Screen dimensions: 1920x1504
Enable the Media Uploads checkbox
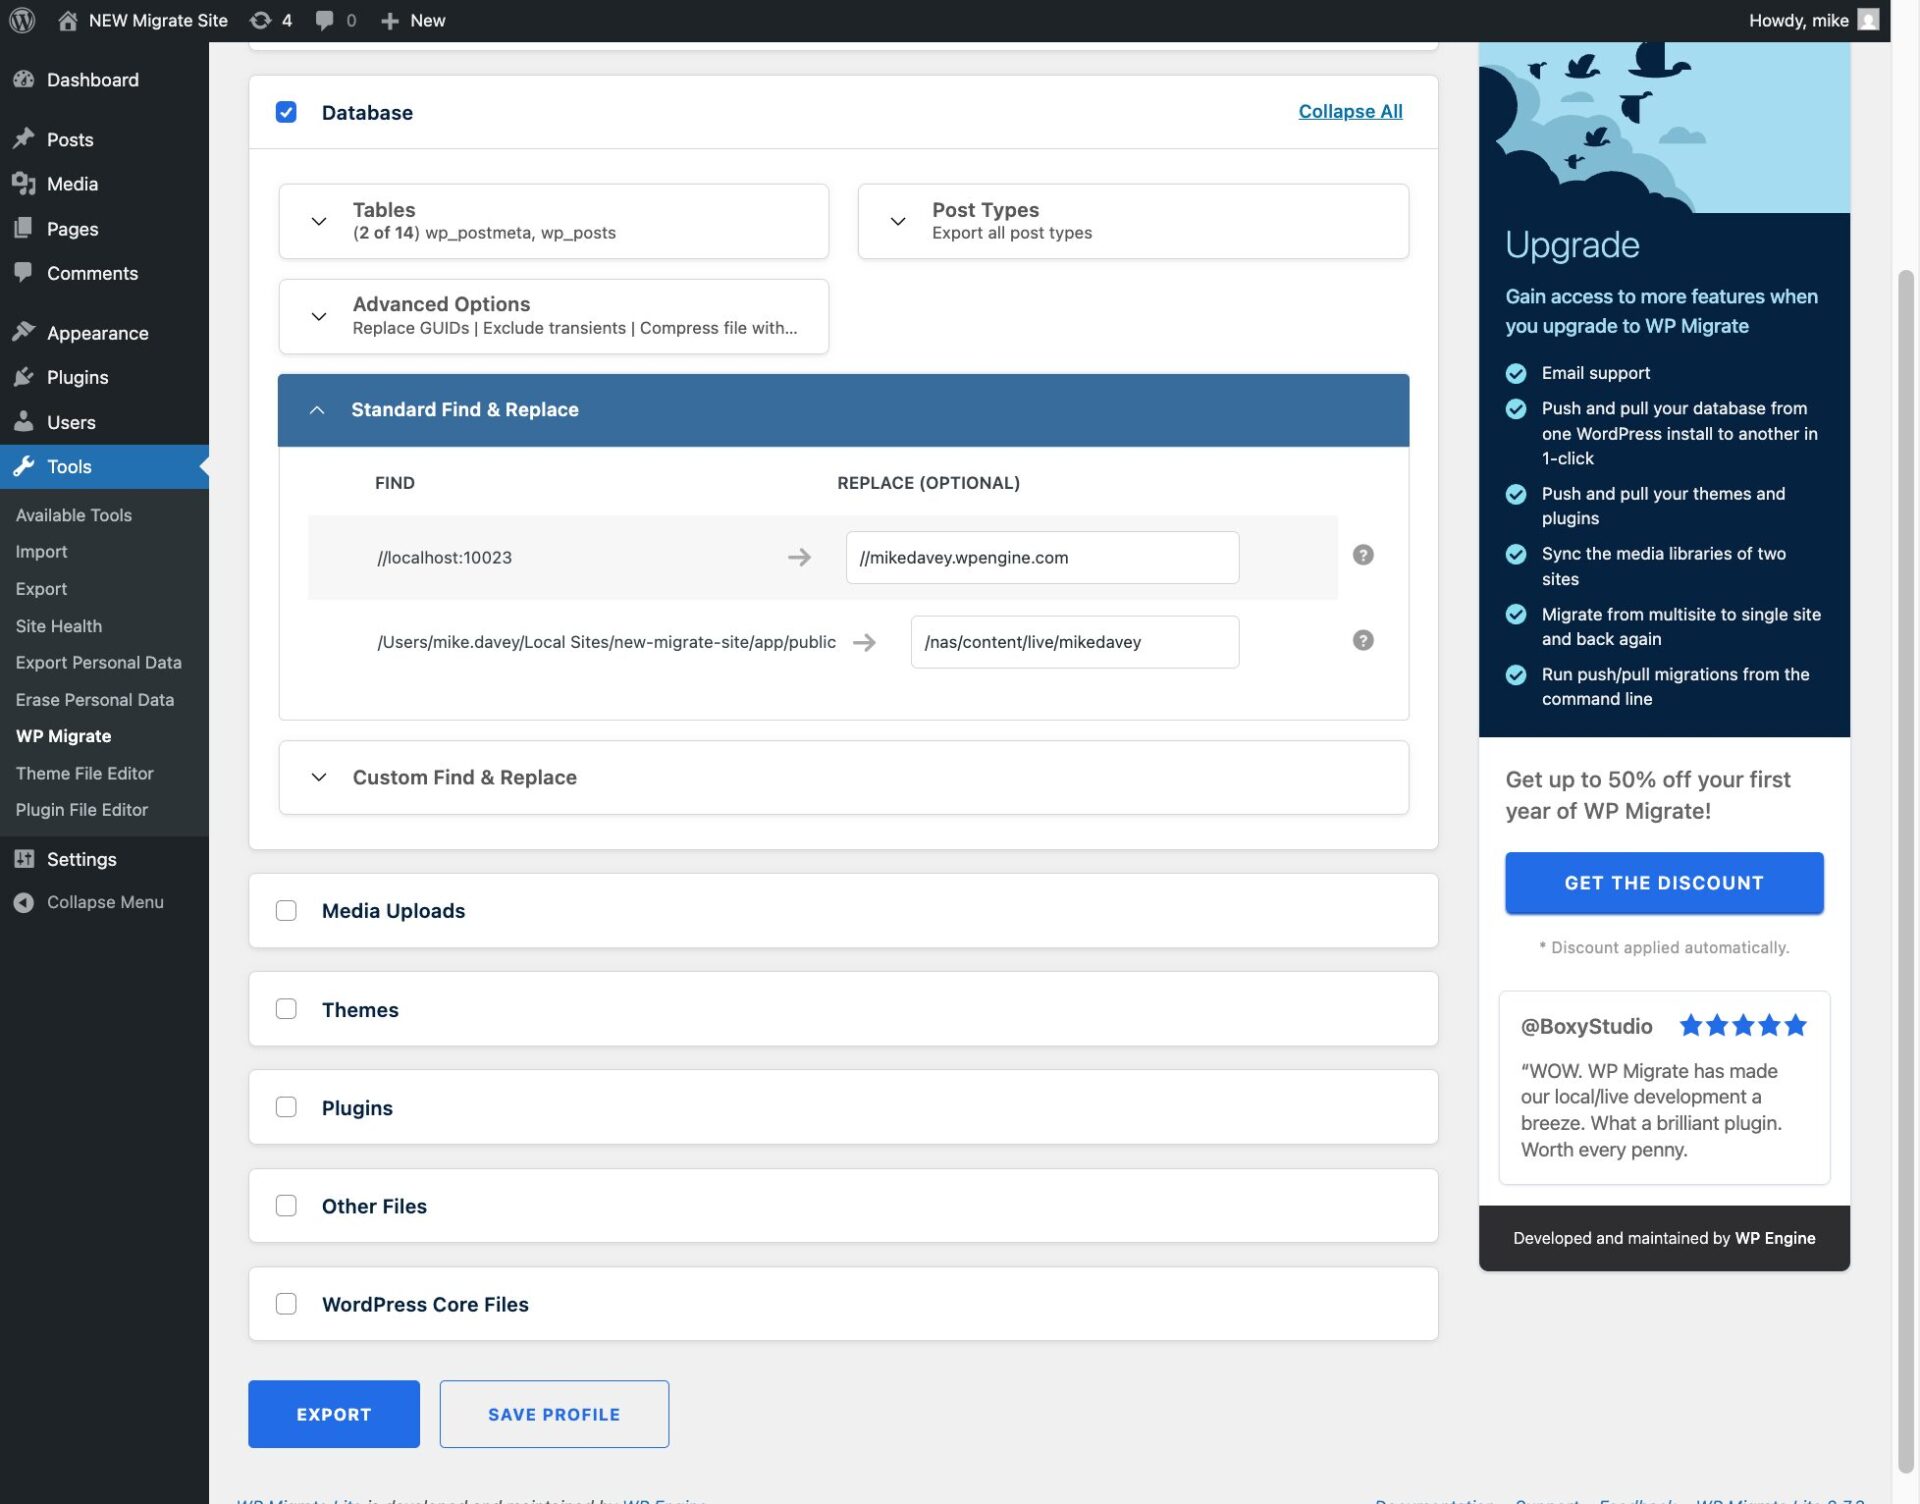(x=287, y=910)
